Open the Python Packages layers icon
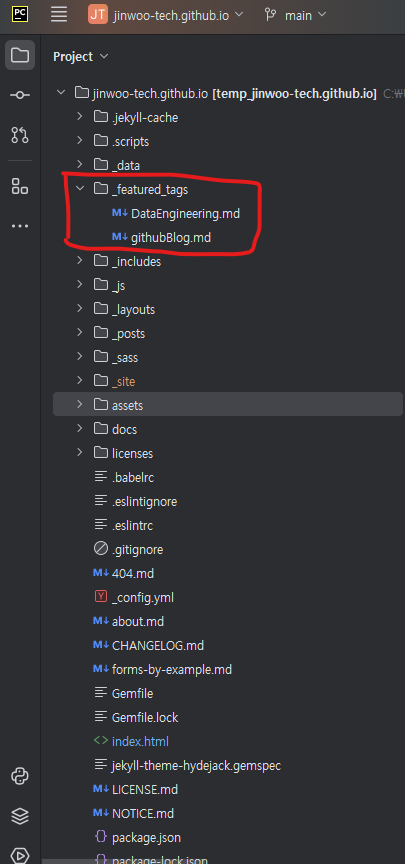The image size is (405, 864). pyautogui.click(x=20, y=816)
